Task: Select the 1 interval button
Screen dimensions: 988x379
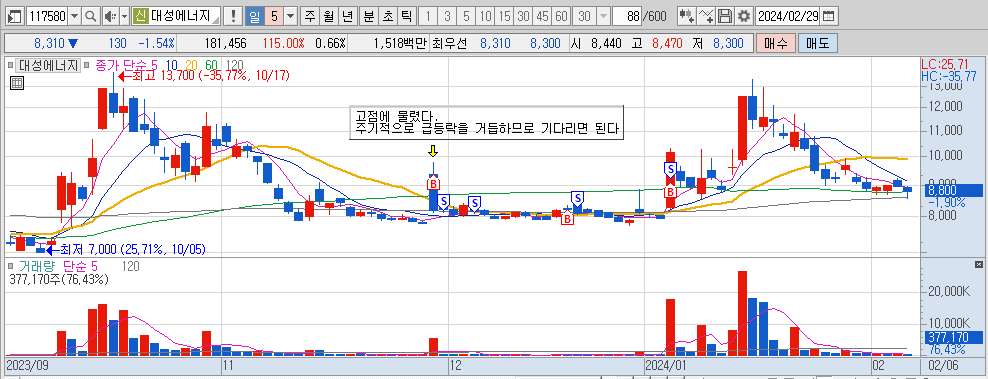Action: pos(428,16)
